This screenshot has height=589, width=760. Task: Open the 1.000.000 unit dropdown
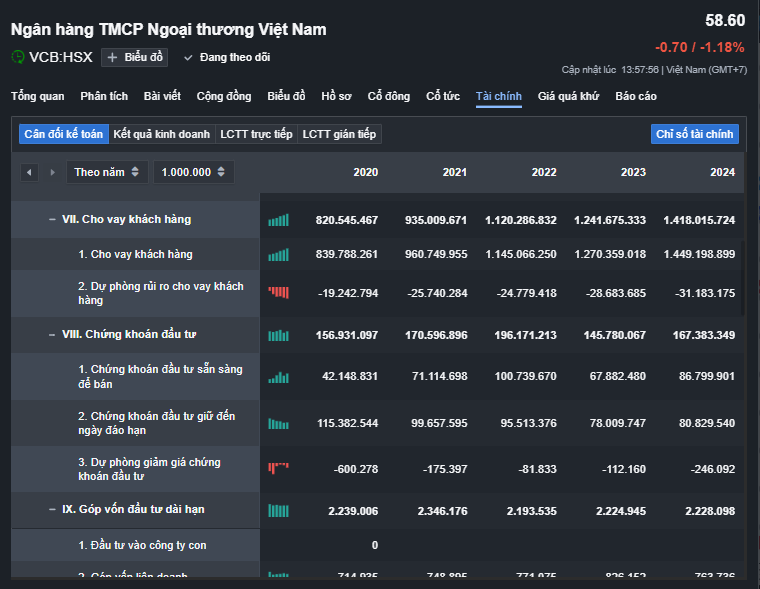(x=193, y=172)
